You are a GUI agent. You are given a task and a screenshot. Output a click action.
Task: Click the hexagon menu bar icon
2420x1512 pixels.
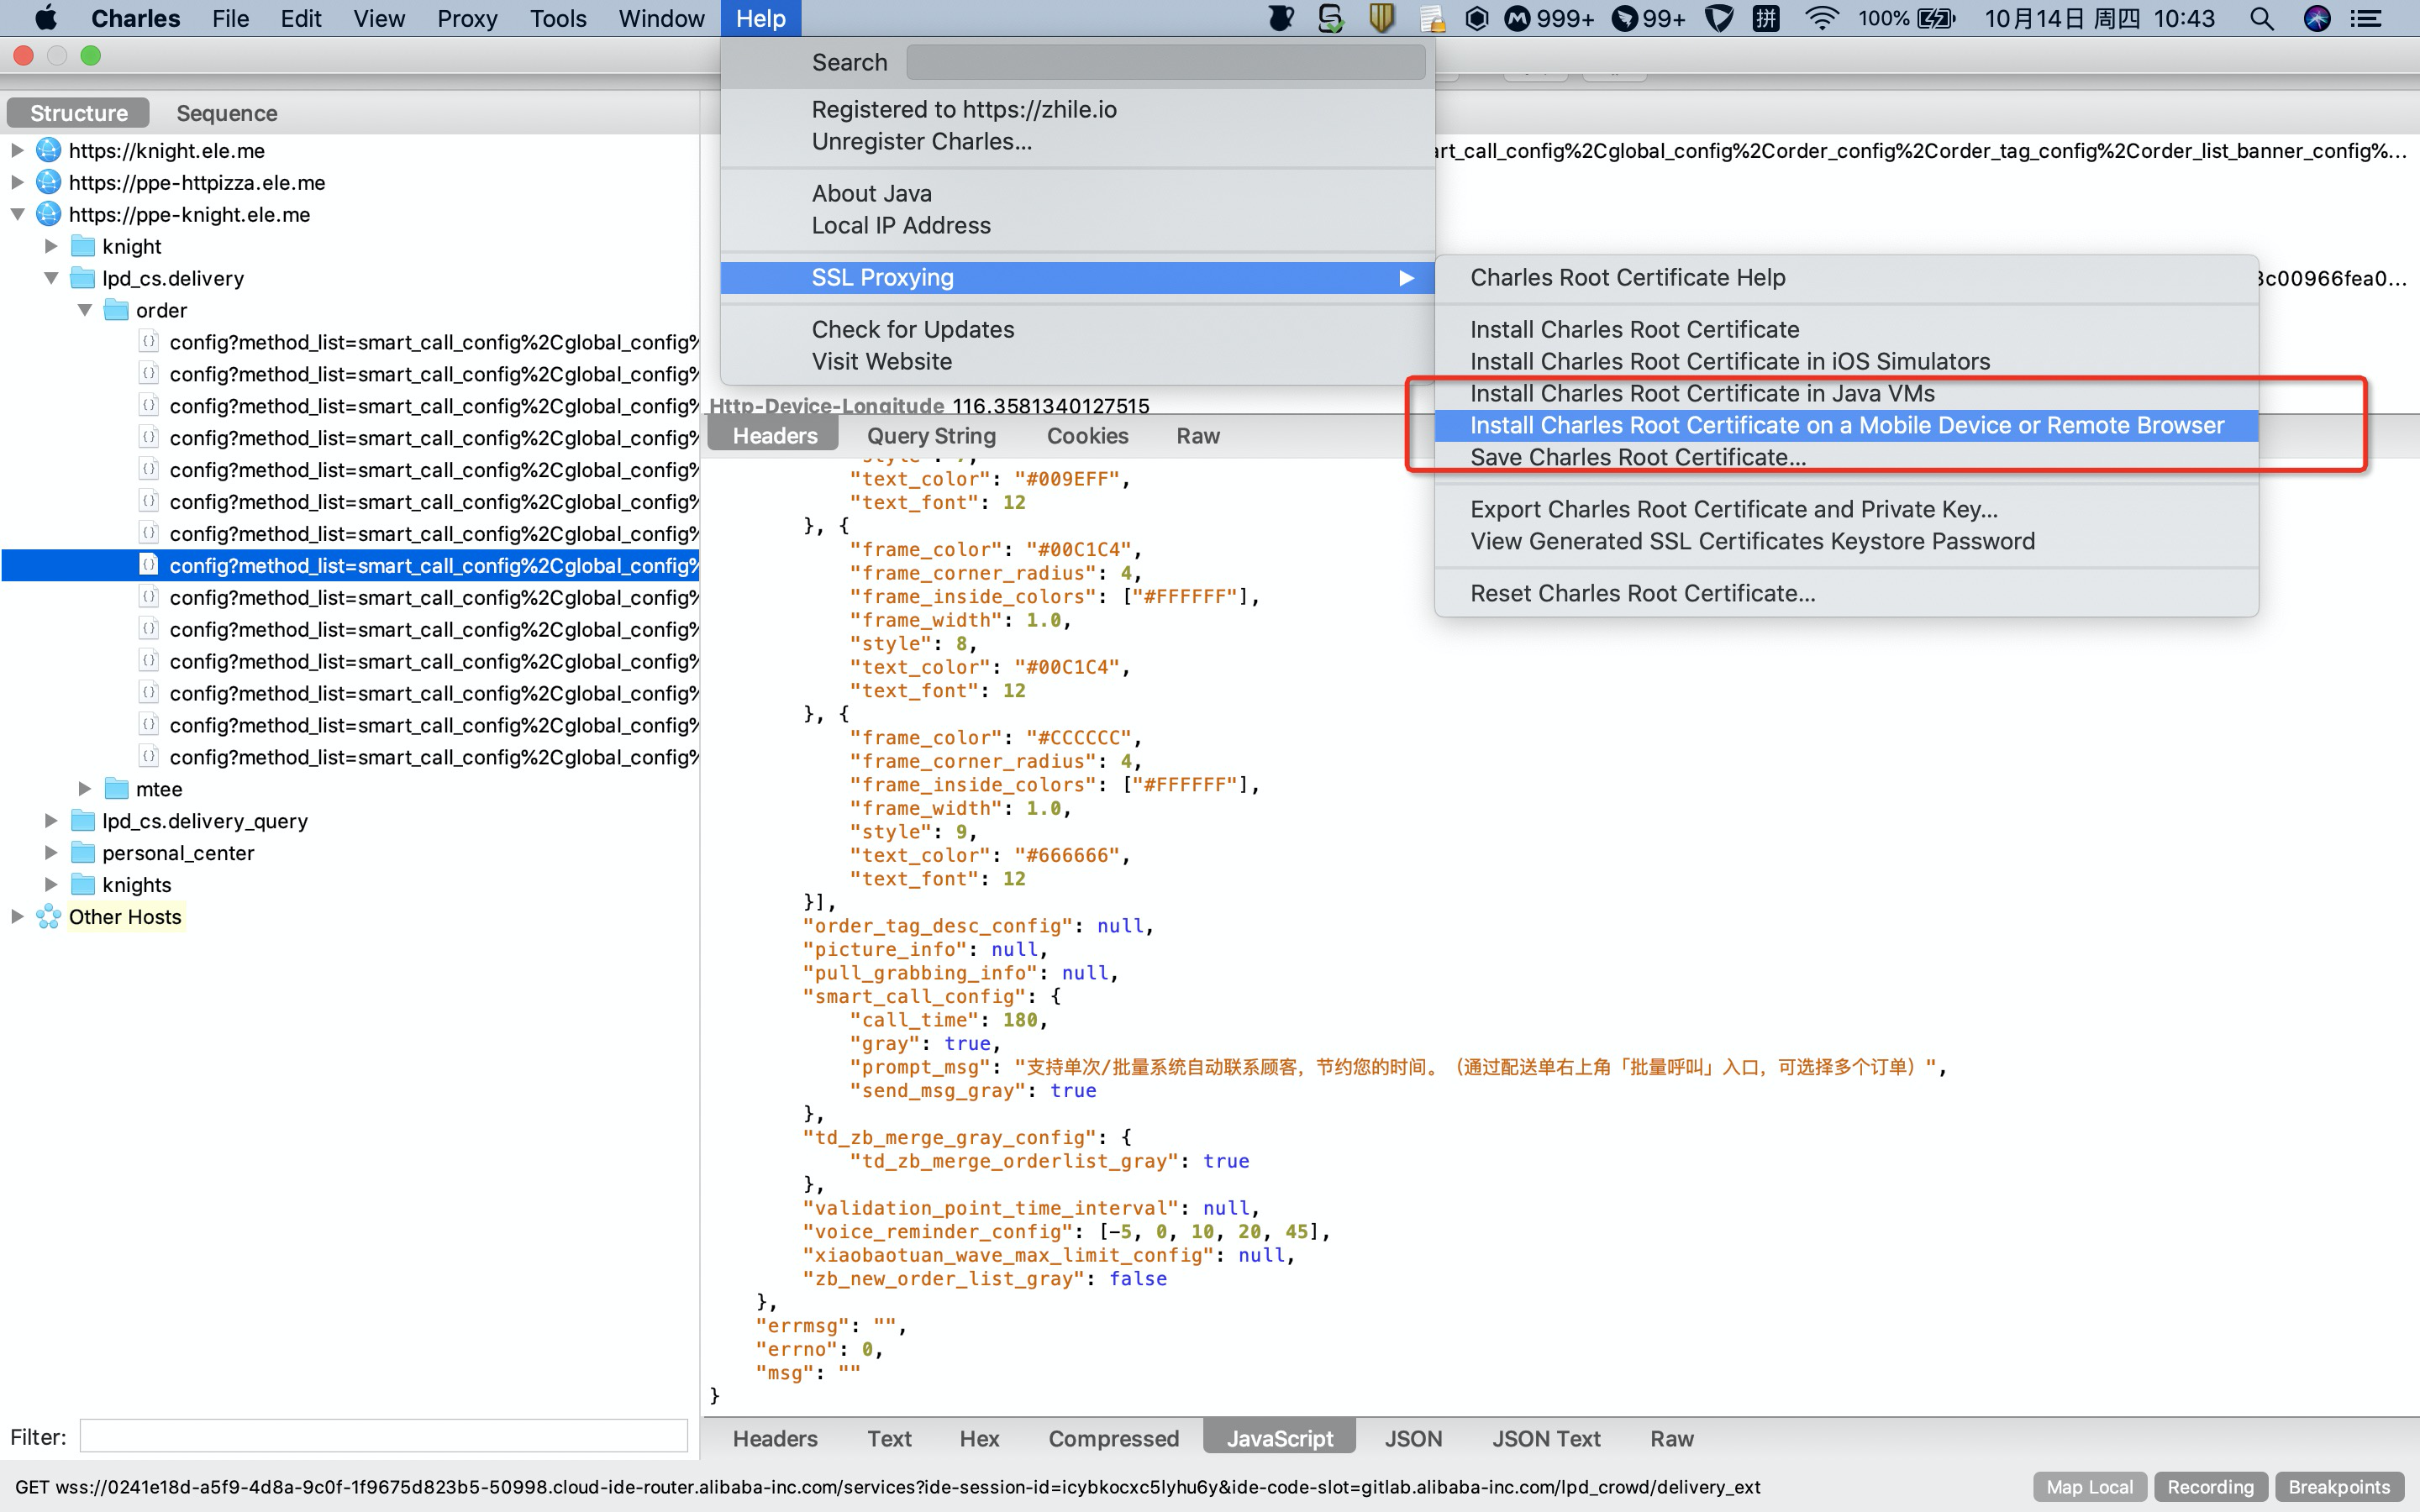tap(1476, 18)
